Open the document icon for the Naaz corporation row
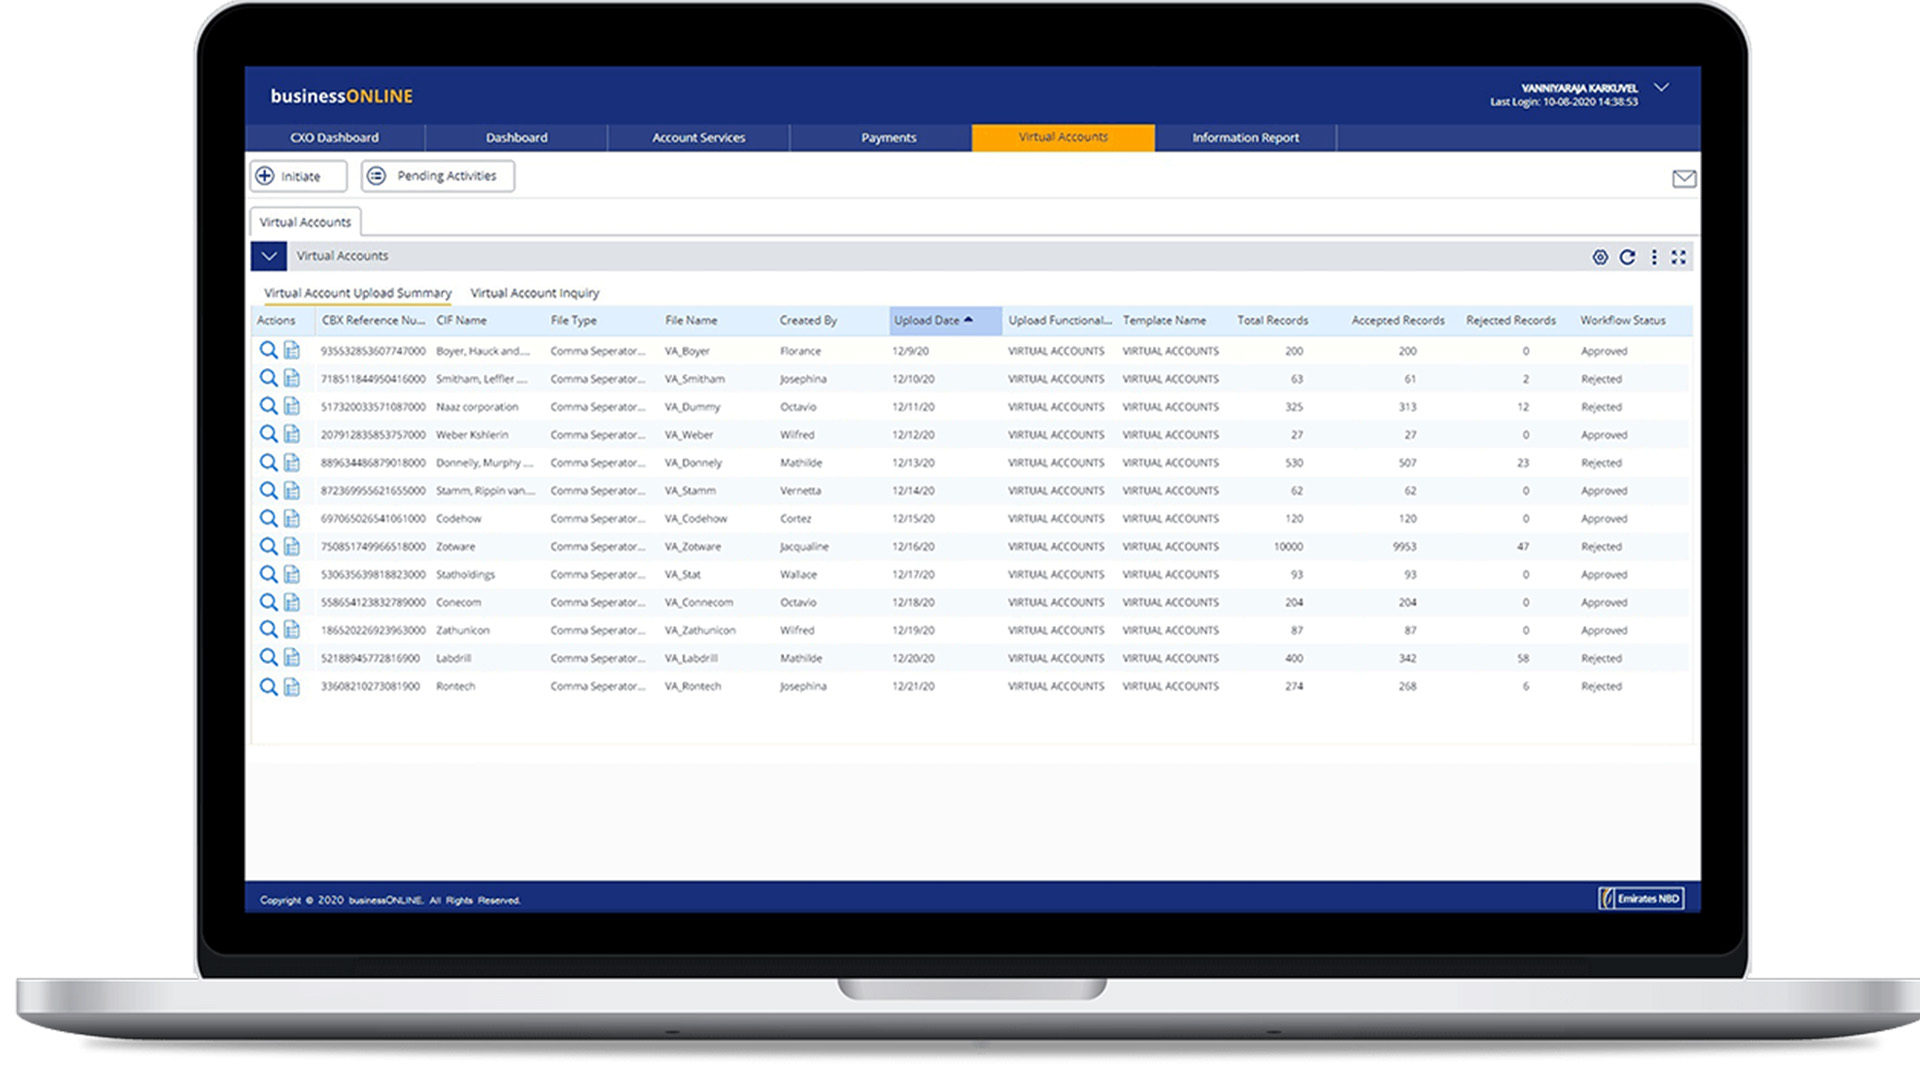The height and width of the screenshot is (1080, 1920). [x=292, y=406]
